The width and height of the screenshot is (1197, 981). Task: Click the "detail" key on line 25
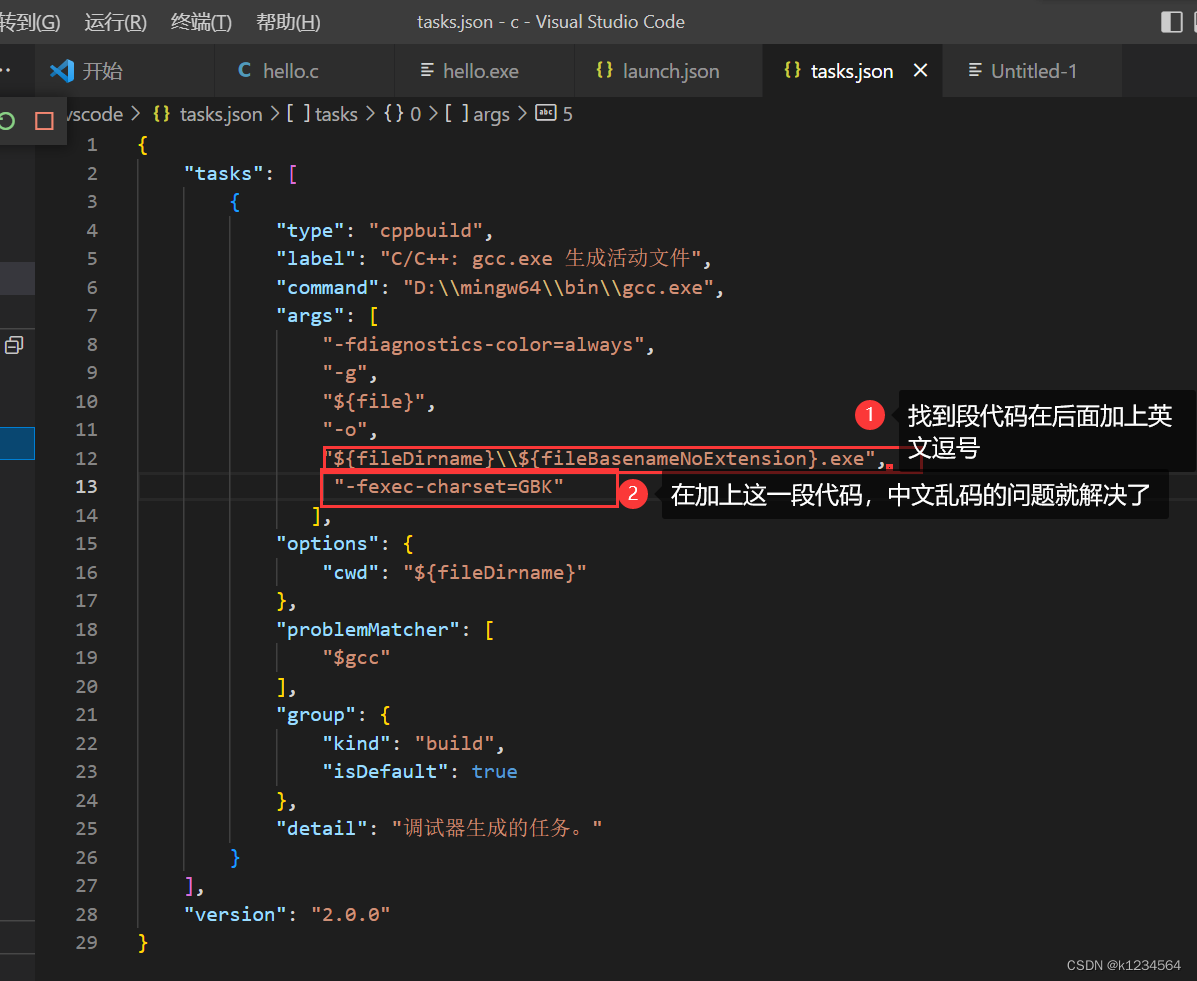pos(321,829)
